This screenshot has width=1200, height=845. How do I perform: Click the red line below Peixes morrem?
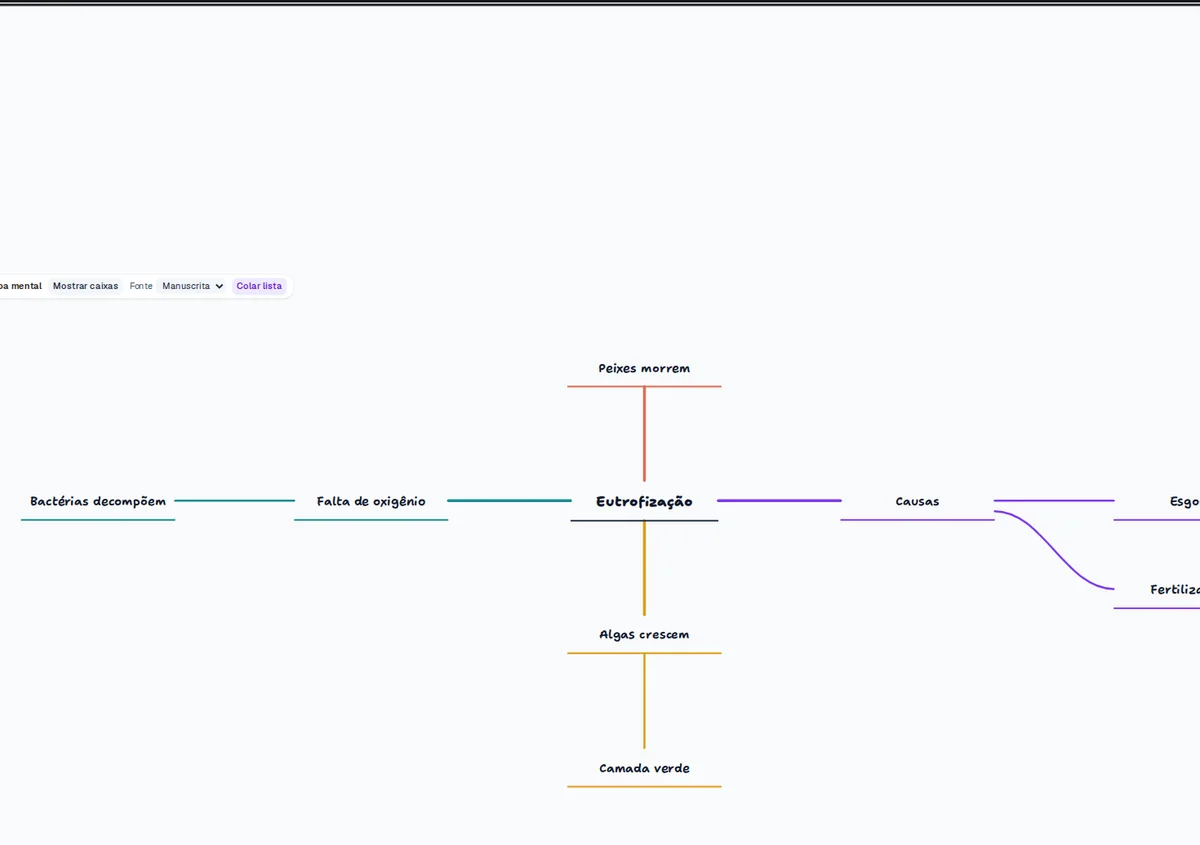pos(644,434)
